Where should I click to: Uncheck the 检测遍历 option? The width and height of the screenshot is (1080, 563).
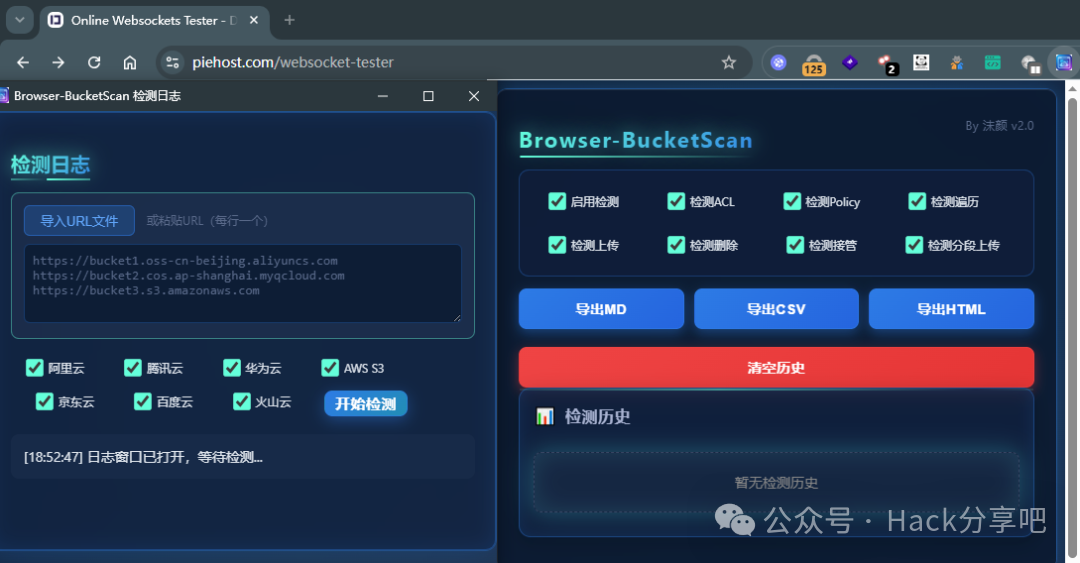(917, 201)
